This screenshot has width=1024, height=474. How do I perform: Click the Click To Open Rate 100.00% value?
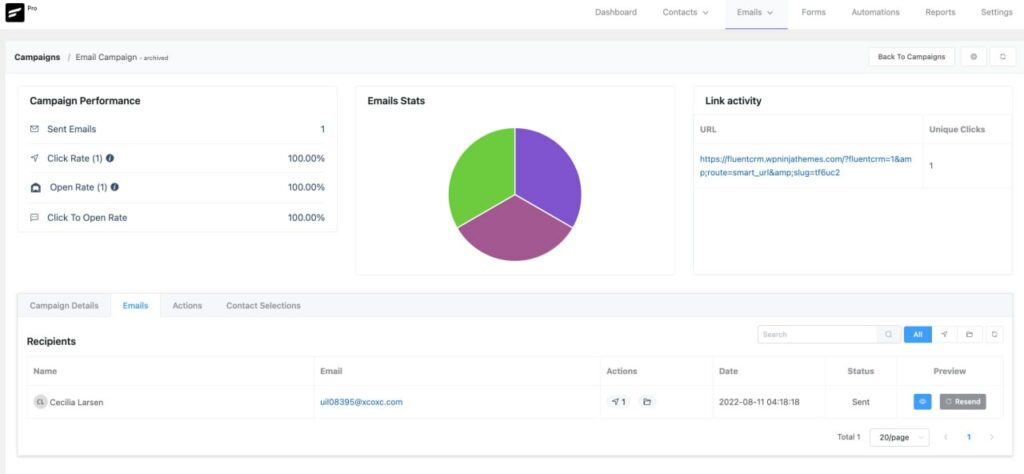306,217
